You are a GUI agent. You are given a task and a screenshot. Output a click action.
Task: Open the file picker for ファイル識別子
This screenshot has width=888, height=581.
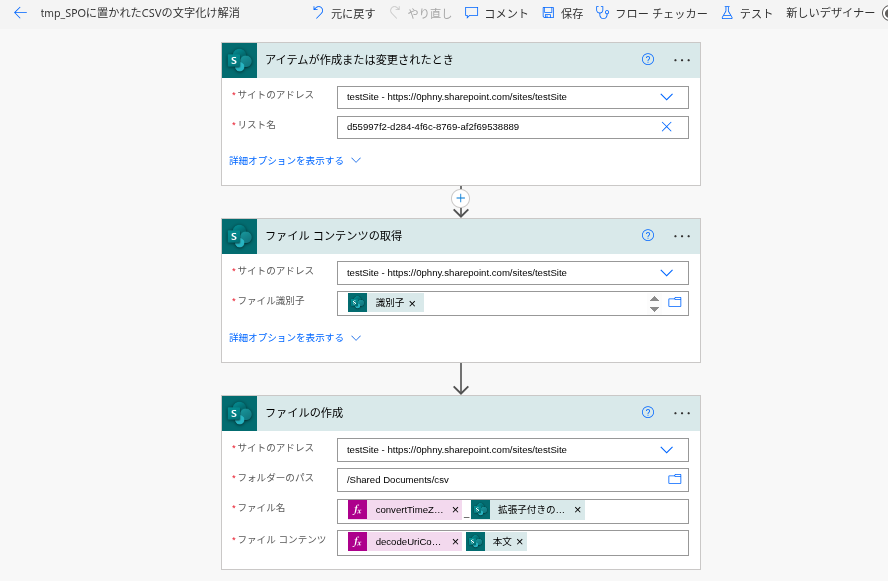674,302
